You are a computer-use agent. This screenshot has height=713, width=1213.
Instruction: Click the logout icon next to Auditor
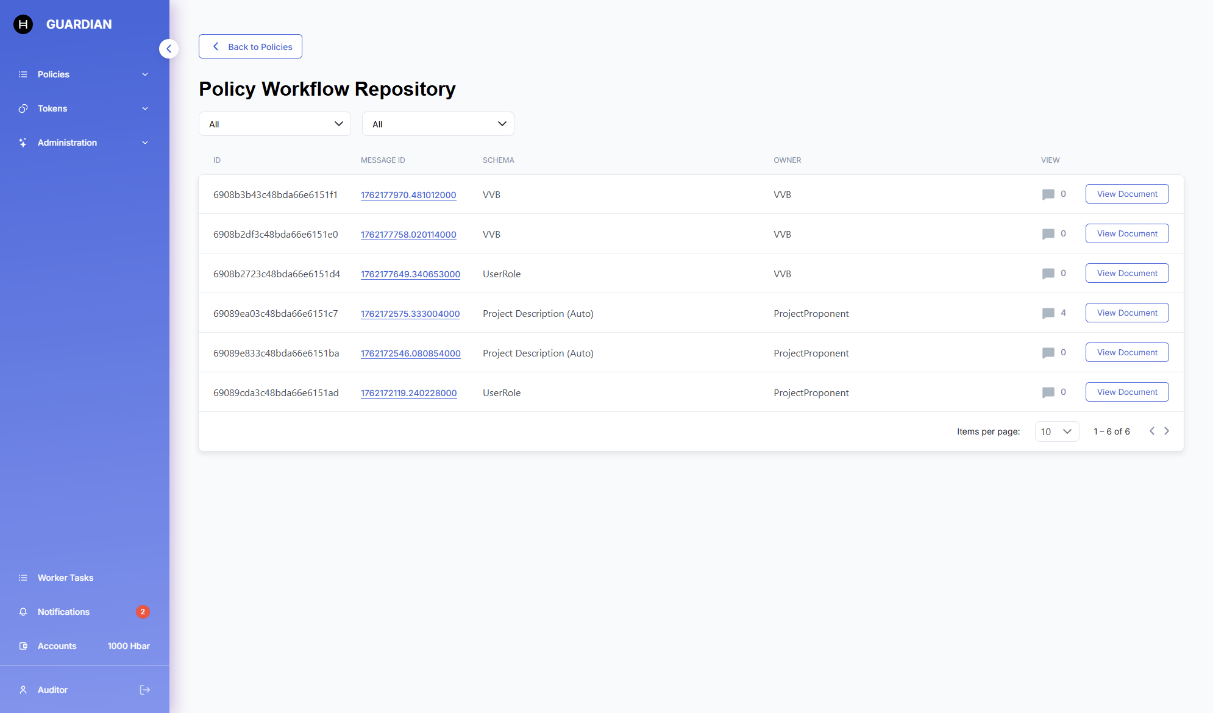pyautogui.click(x=145, y=690)
